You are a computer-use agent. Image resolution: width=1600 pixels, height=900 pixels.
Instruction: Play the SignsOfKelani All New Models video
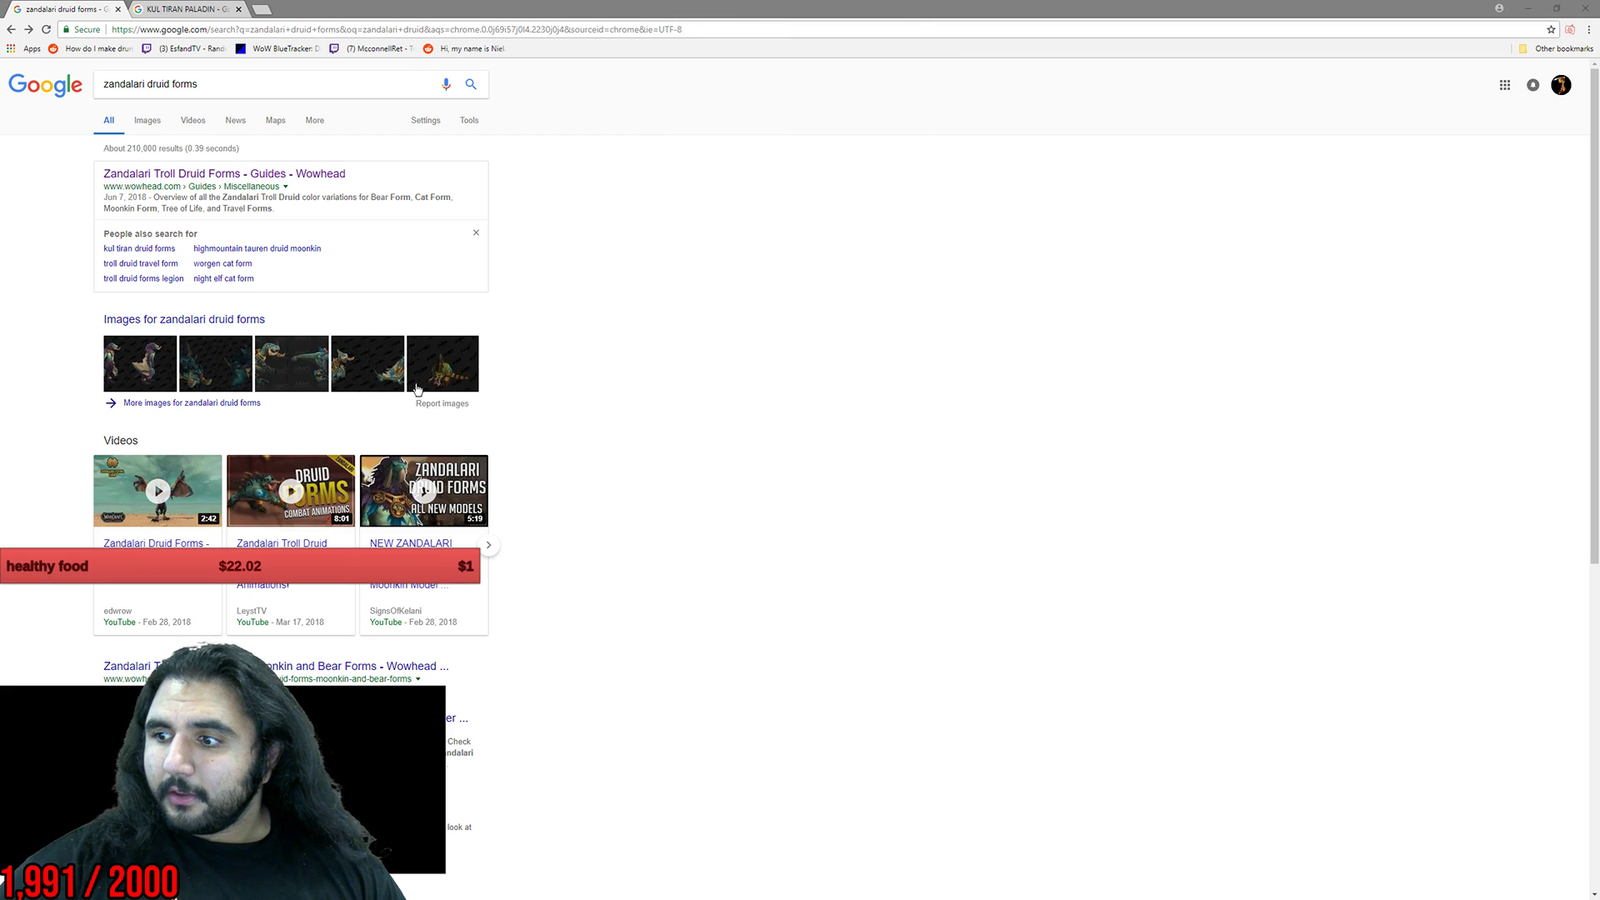(x=424, y=491)
